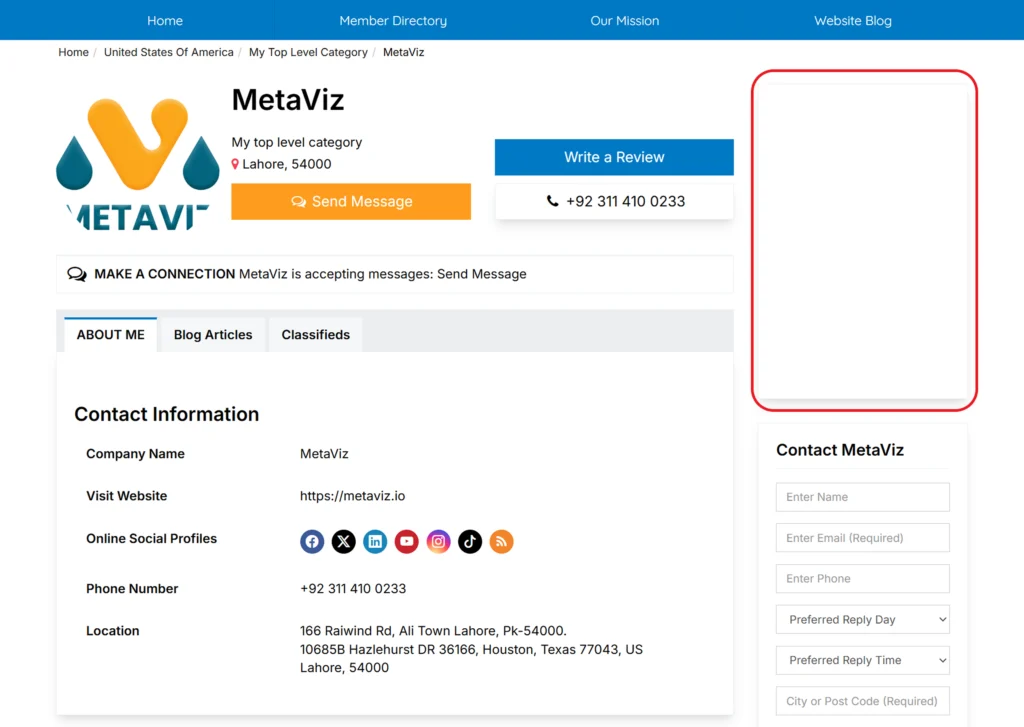
Task: Click the Enter Email (Required) field
Action: coord(862,538)
